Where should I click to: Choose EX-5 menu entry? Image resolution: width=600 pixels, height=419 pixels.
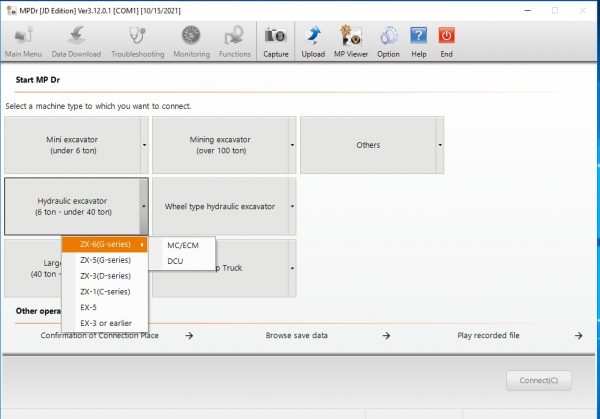pyautogui.click(x=105, y=307)
